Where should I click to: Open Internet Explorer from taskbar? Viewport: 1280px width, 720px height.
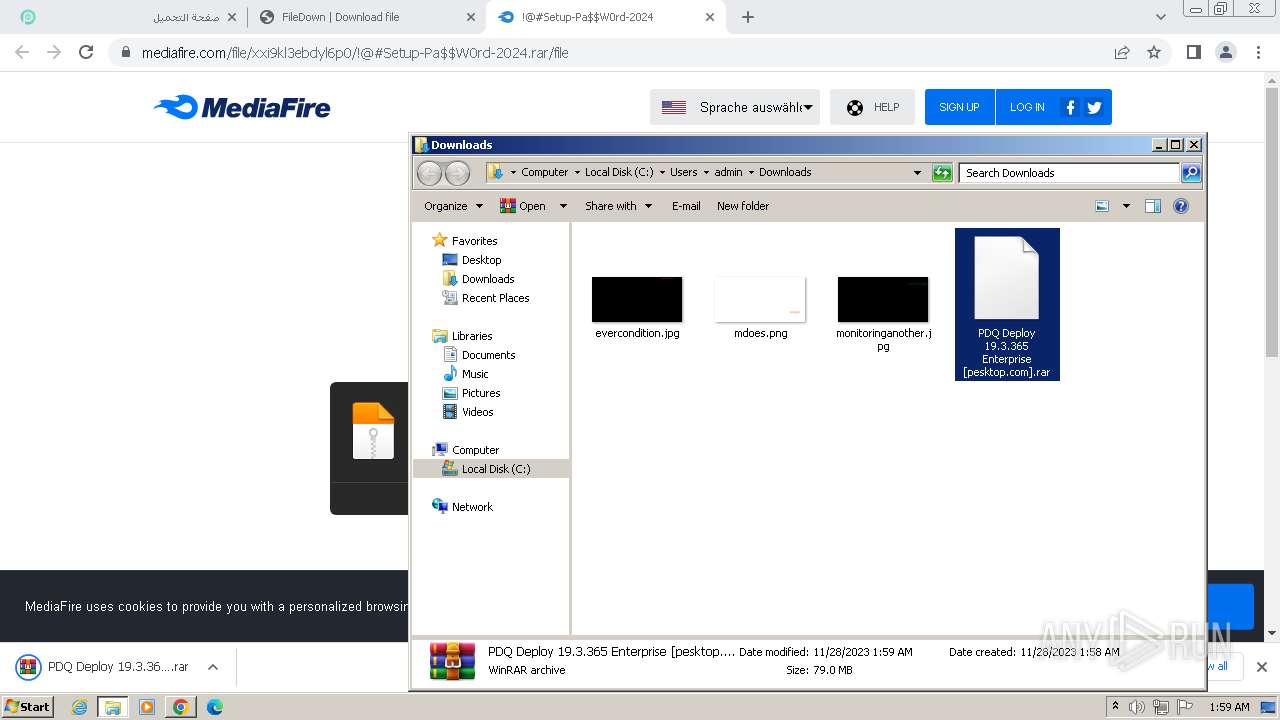(x=79, y=707)
